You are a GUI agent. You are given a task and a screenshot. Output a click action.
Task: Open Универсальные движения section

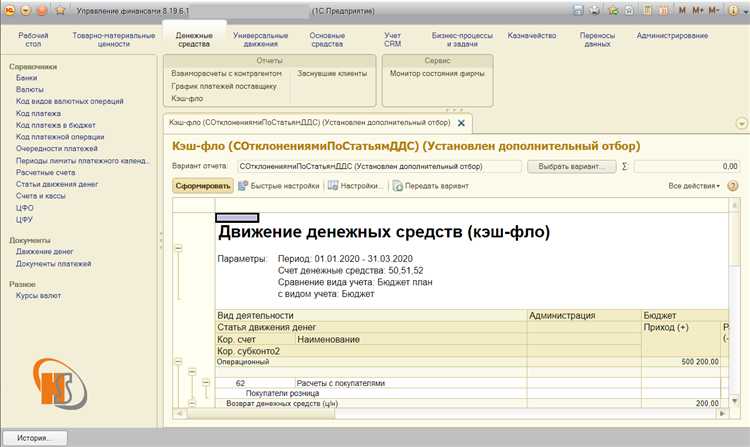coord(260,39)
